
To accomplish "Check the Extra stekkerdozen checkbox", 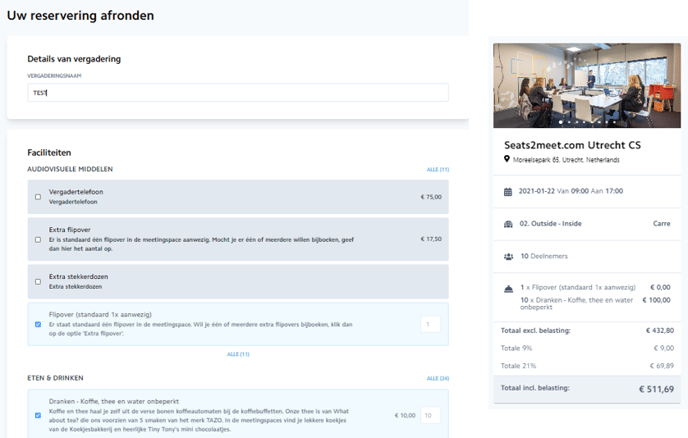I will click(x=38, y=282).
